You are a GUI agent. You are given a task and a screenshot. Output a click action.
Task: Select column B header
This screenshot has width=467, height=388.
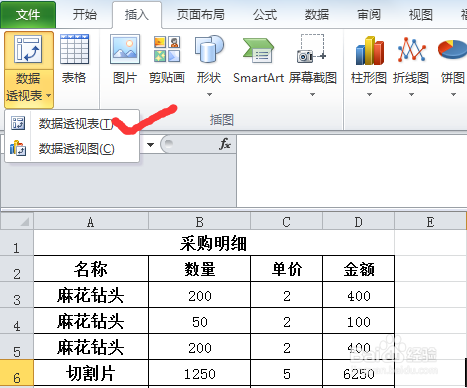coord(199,222)
